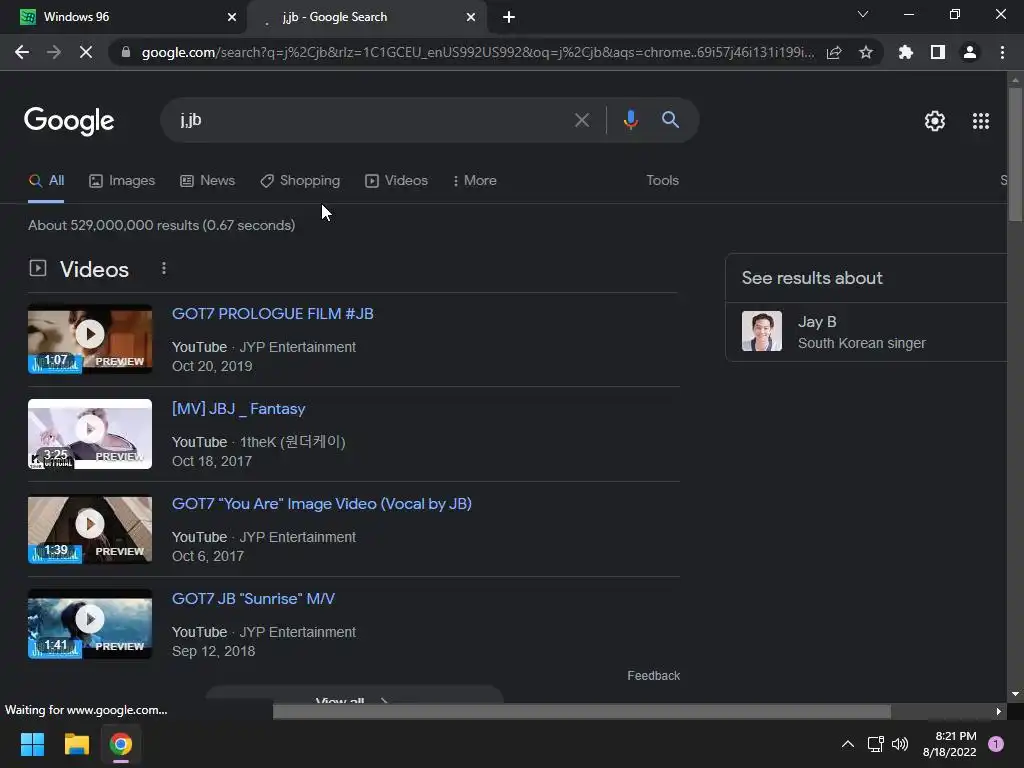Click the scrollbar right arrow
The height and width of the screenshot is (768, 1024).
999,711
